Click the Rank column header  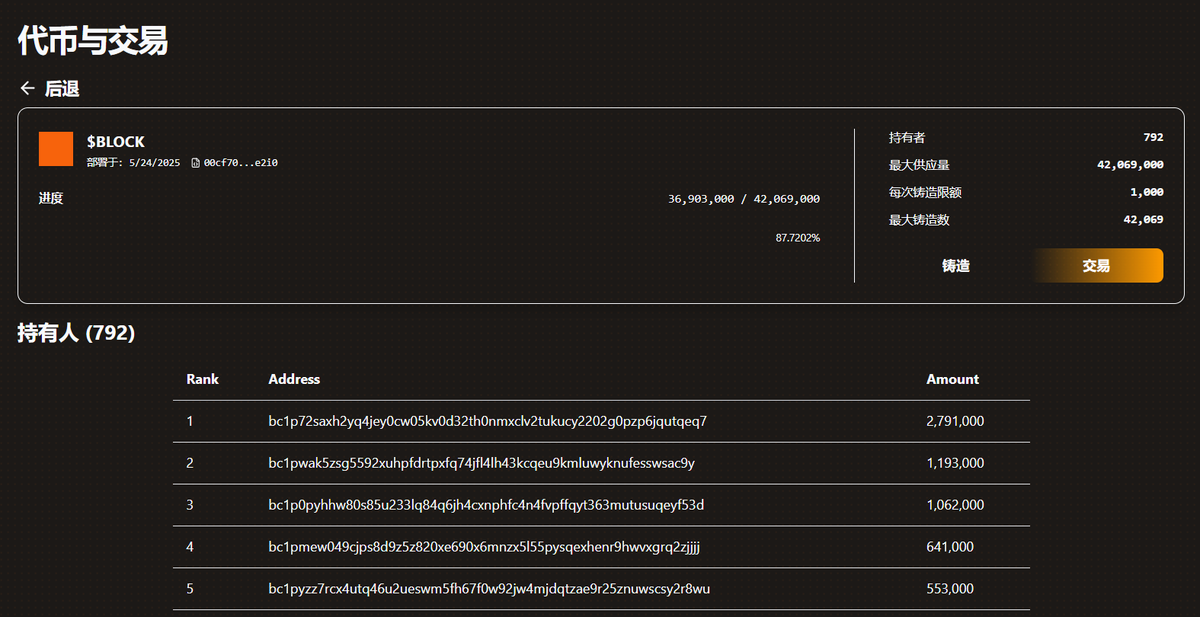203,379
